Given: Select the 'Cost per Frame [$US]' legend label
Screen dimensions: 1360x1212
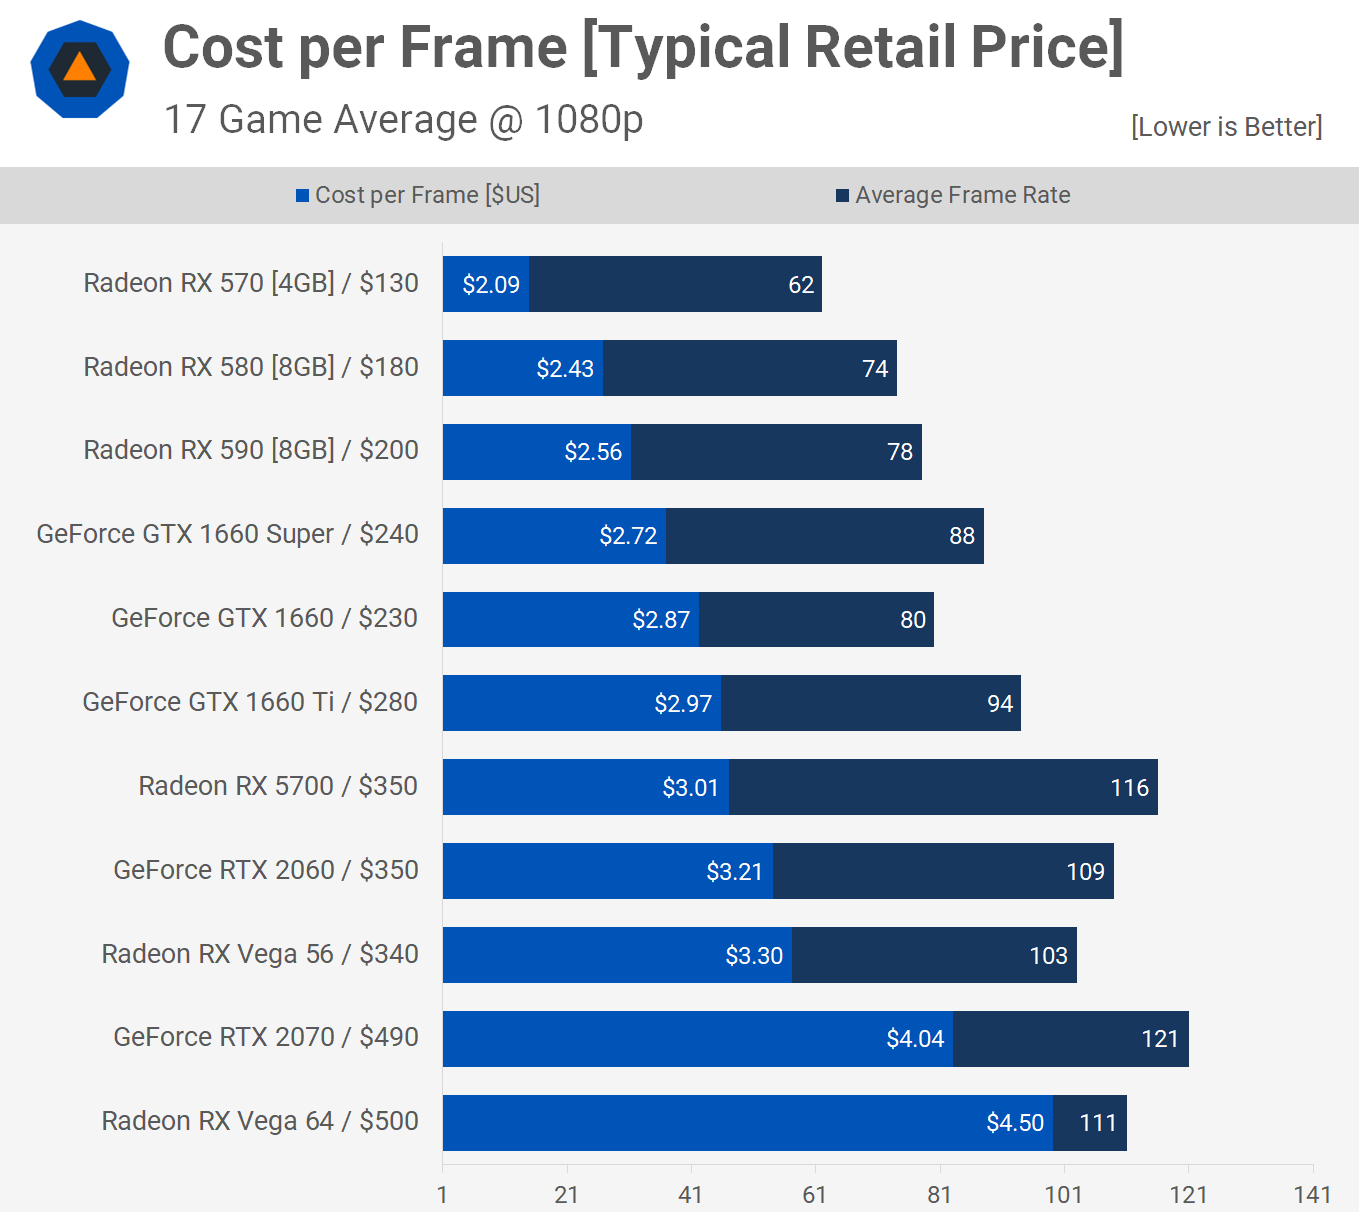Looking at the screenshot, I should 427,195.
